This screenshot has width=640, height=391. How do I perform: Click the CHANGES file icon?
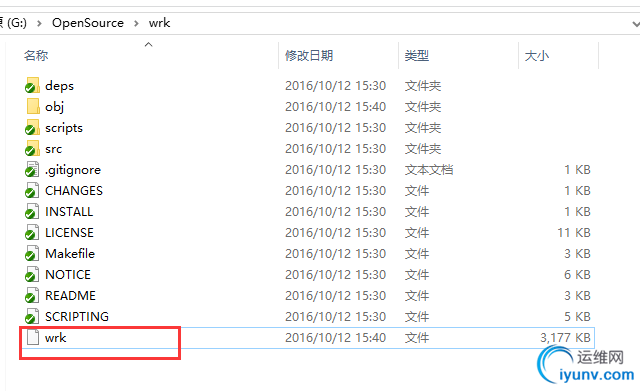32,191
